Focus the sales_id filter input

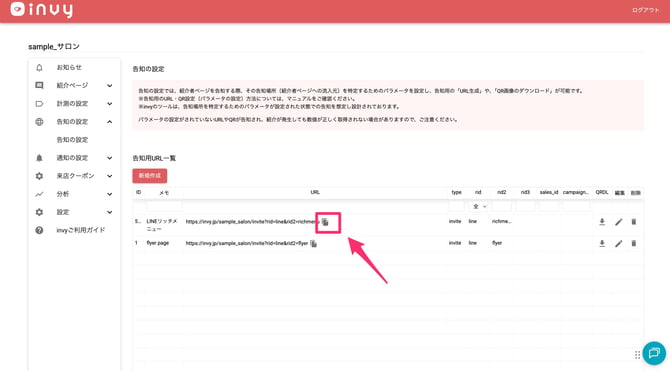coord(549,206)
